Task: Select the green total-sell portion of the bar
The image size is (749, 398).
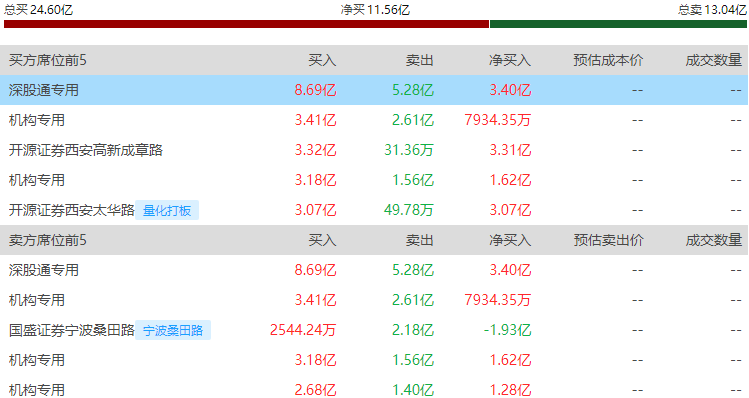Action: [619, 24]
